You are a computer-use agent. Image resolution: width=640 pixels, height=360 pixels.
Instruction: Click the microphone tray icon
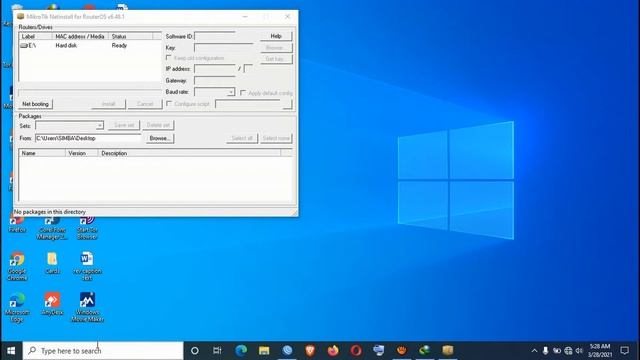pos(545,351)
